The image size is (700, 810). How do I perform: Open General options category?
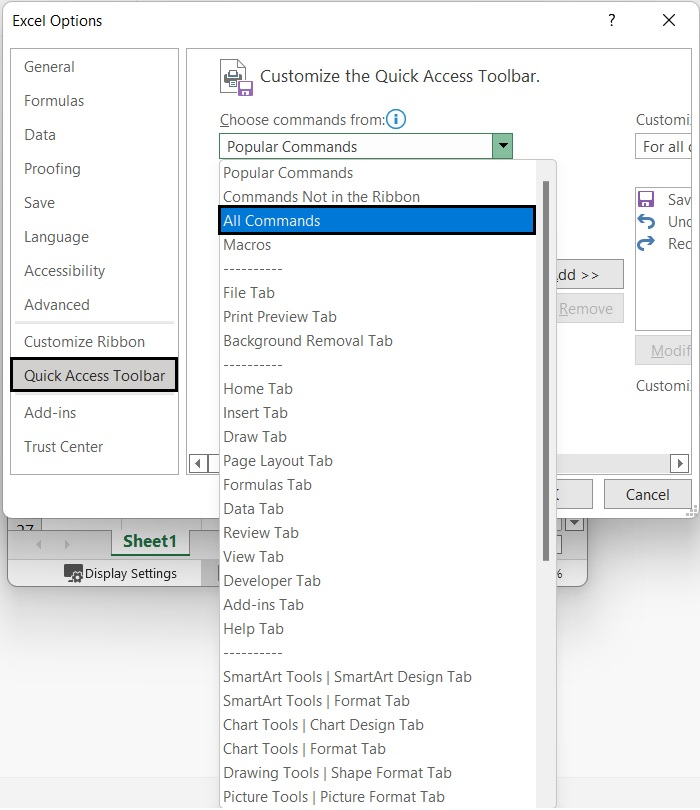click(95, 67)
